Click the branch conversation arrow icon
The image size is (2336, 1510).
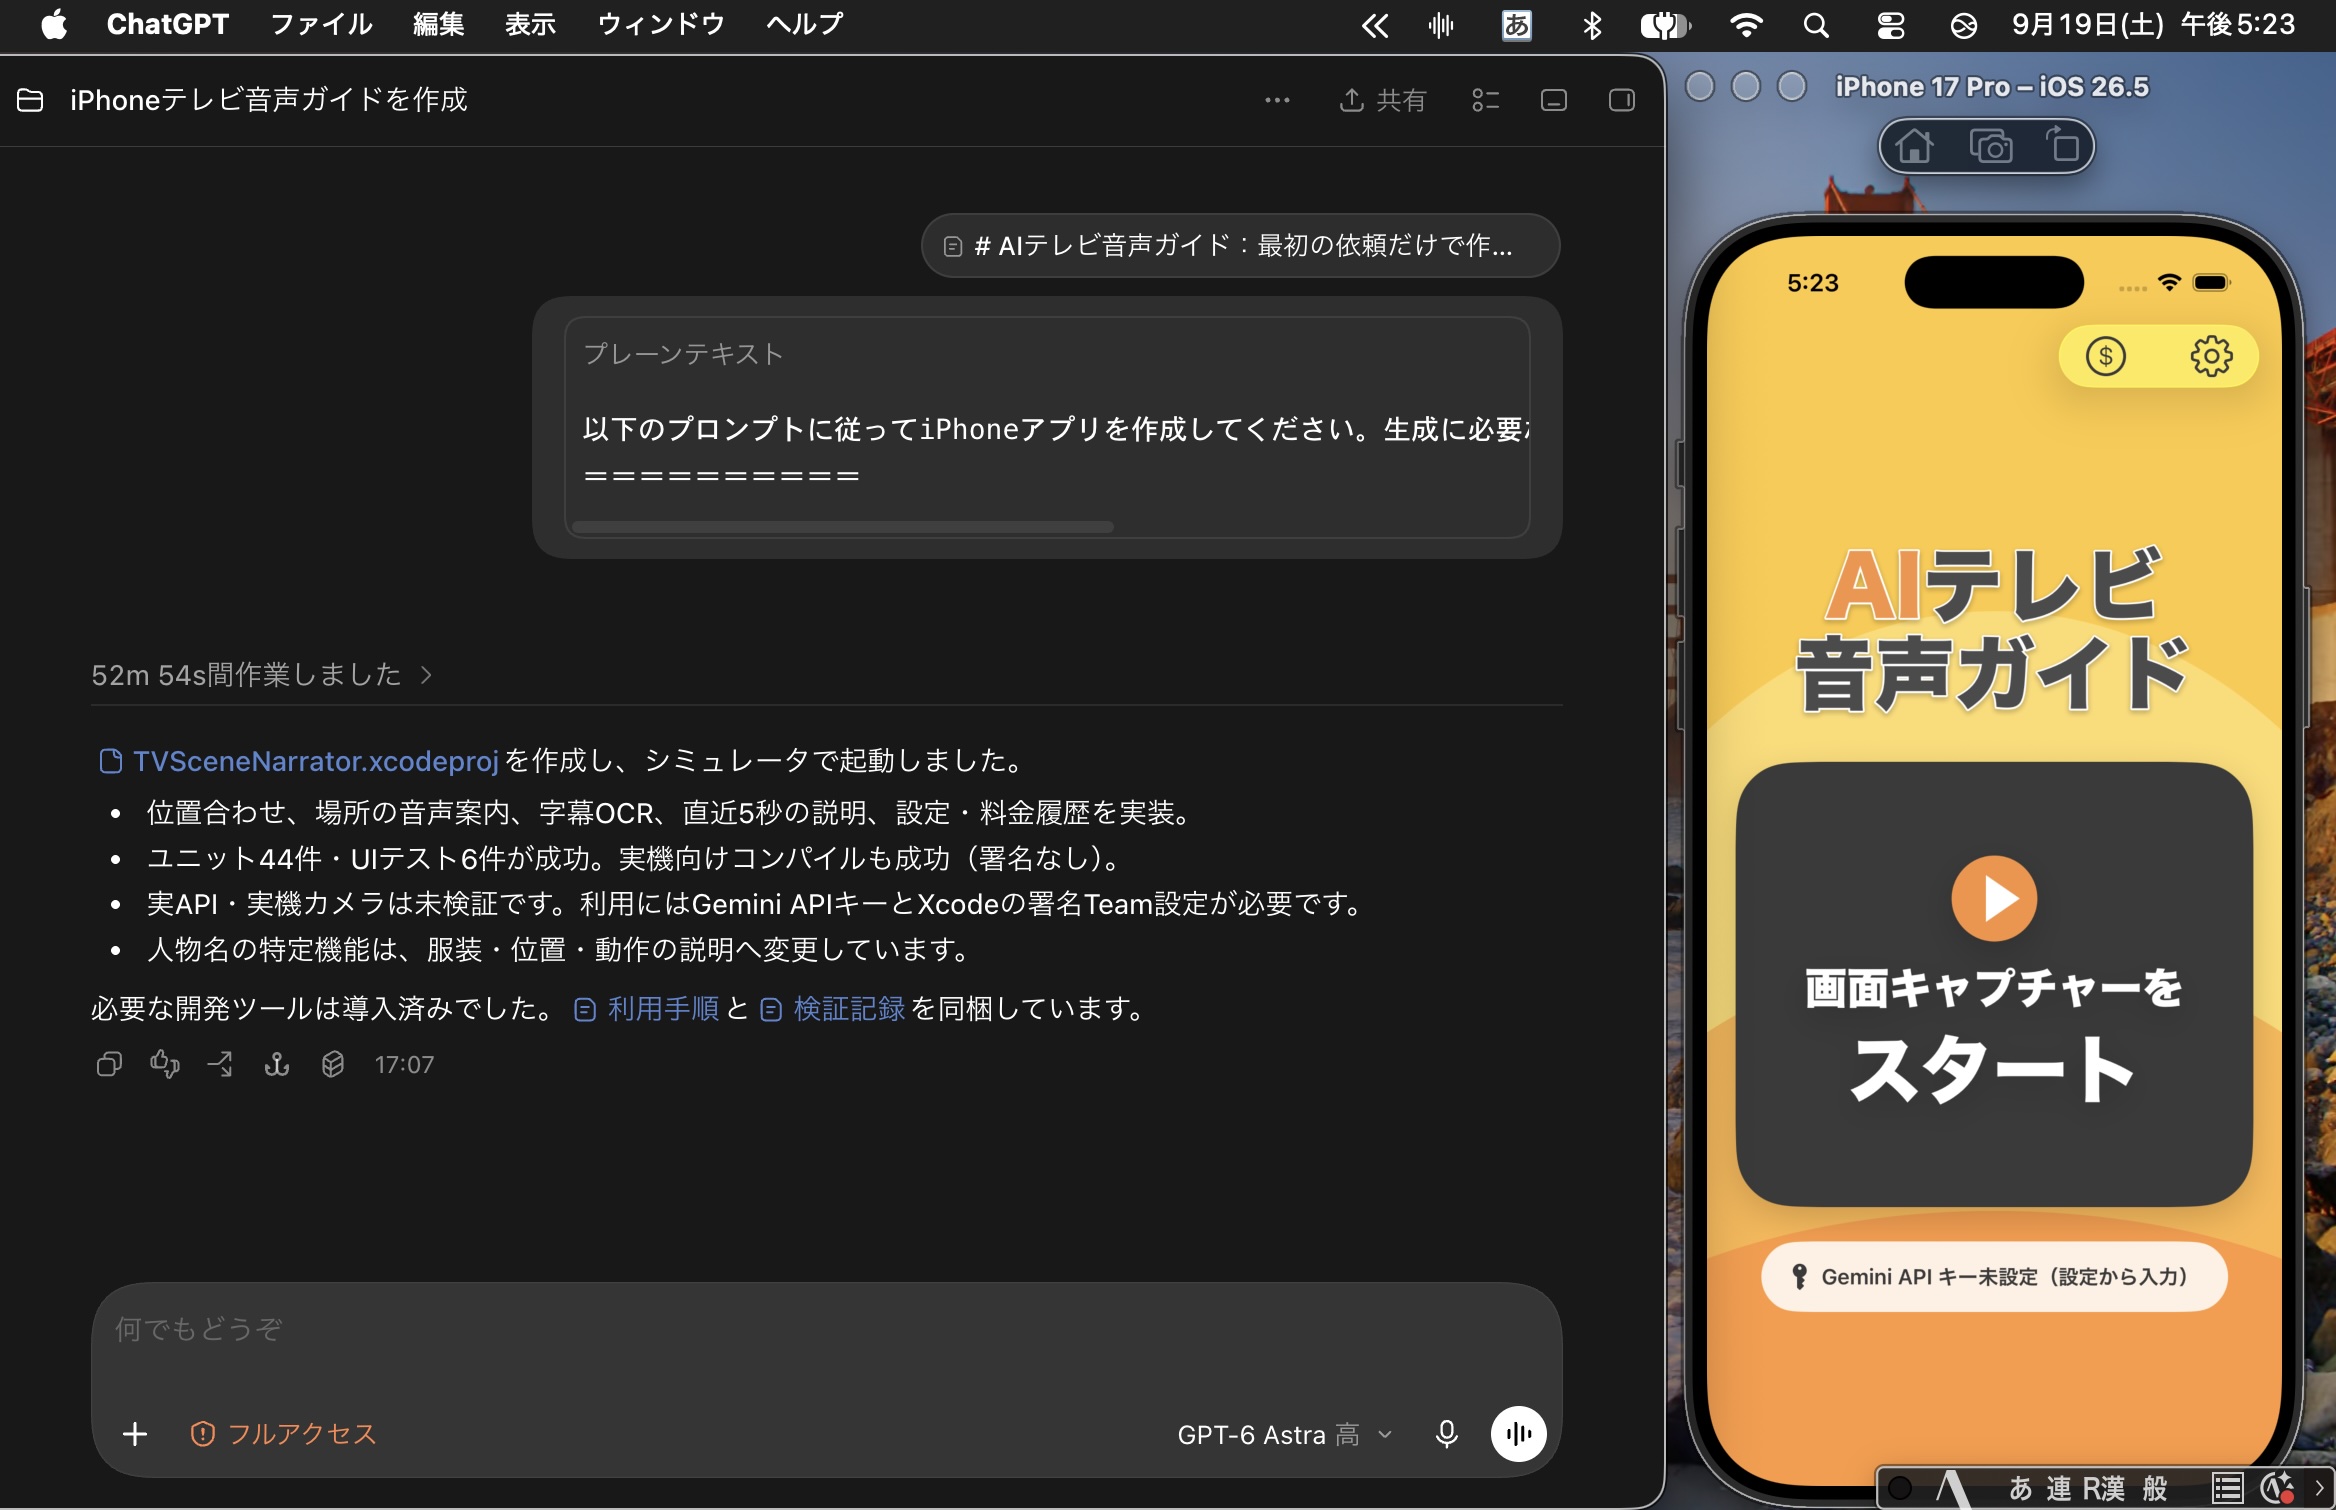coord(221,1064)
